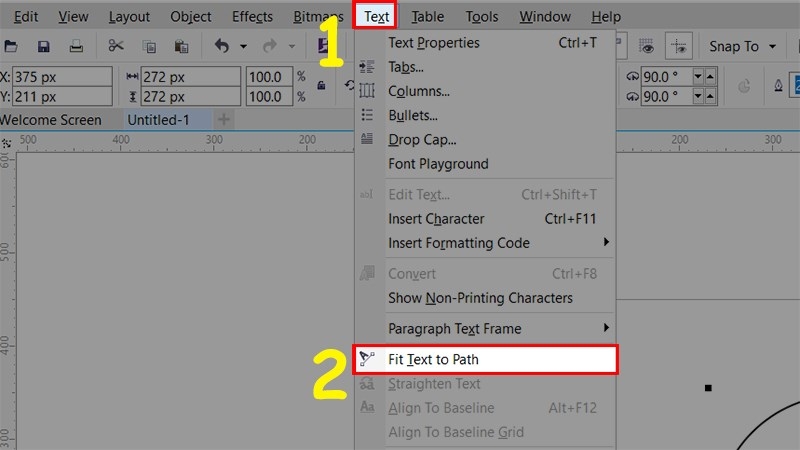The height and width of the screenshot is (450, 800).
Task: Select the Cut scissors icon
Action: pos(116,46)
